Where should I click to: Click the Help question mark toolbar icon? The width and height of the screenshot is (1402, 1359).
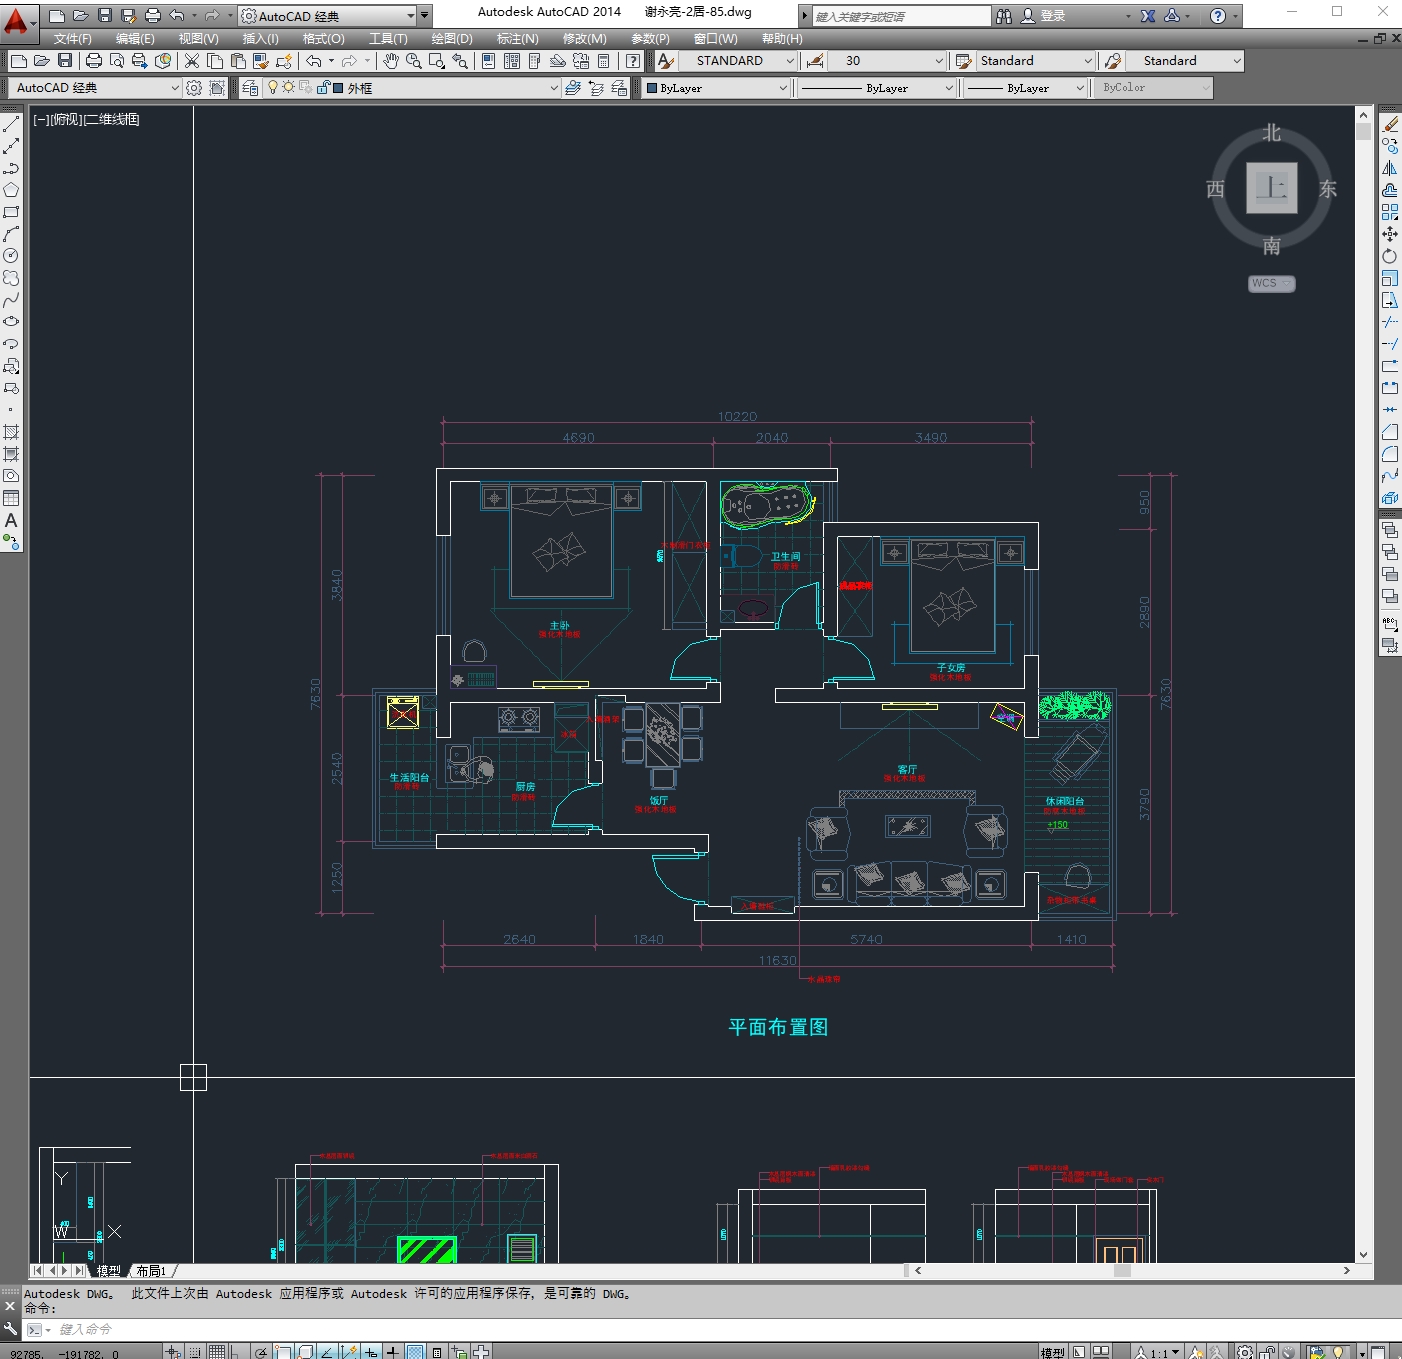point(633,61)
